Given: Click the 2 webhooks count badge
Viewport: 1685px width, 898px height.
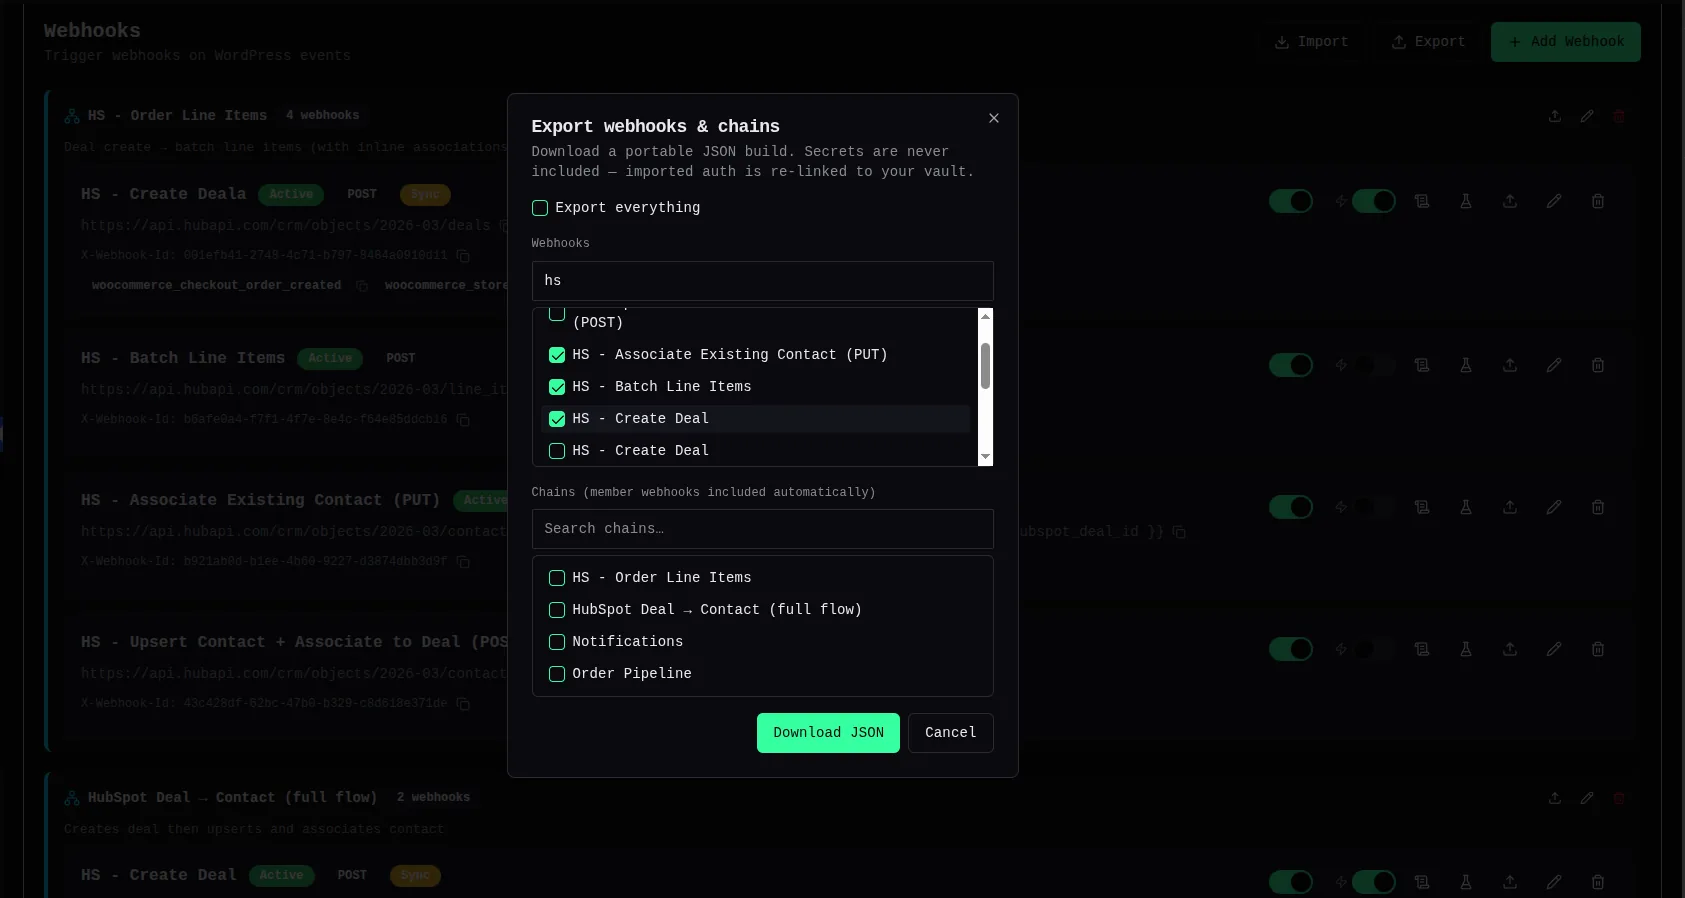Looking at the screenshot, I should 433,798.
